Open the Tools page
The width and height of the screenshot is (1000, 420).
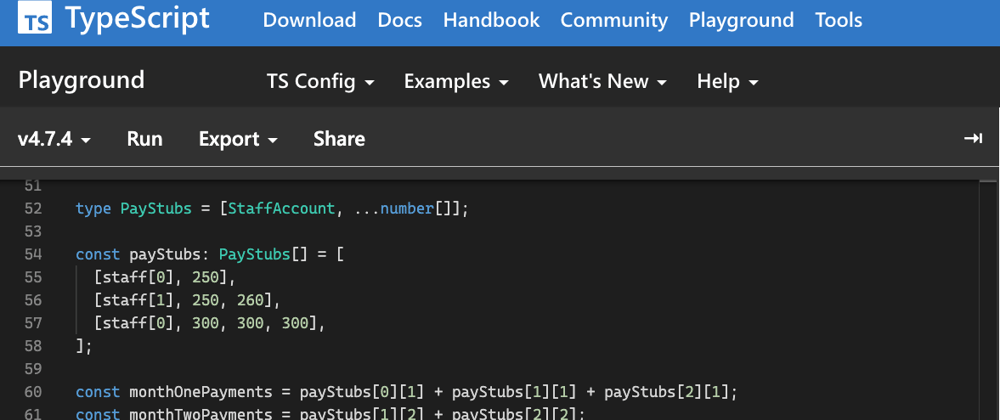pyautogui.click(x=839, y=20)
